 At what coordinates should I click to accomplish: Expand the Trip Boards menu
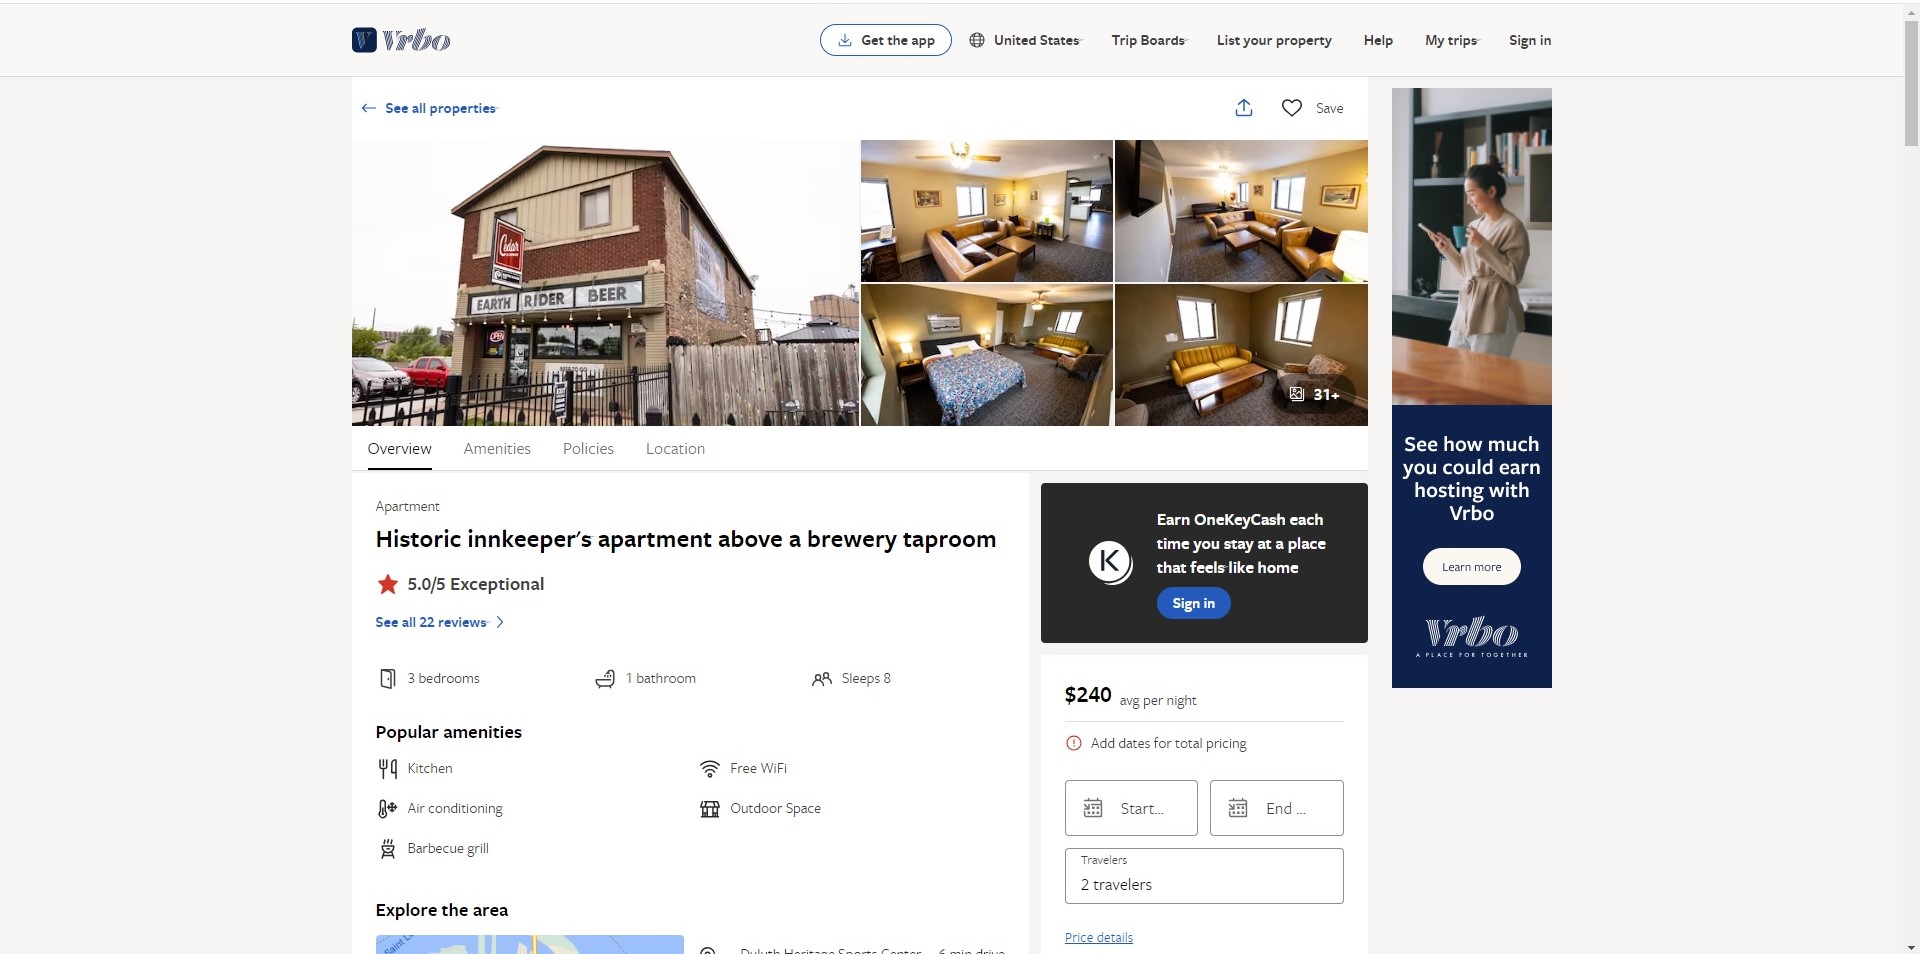tap(1149, 40)
